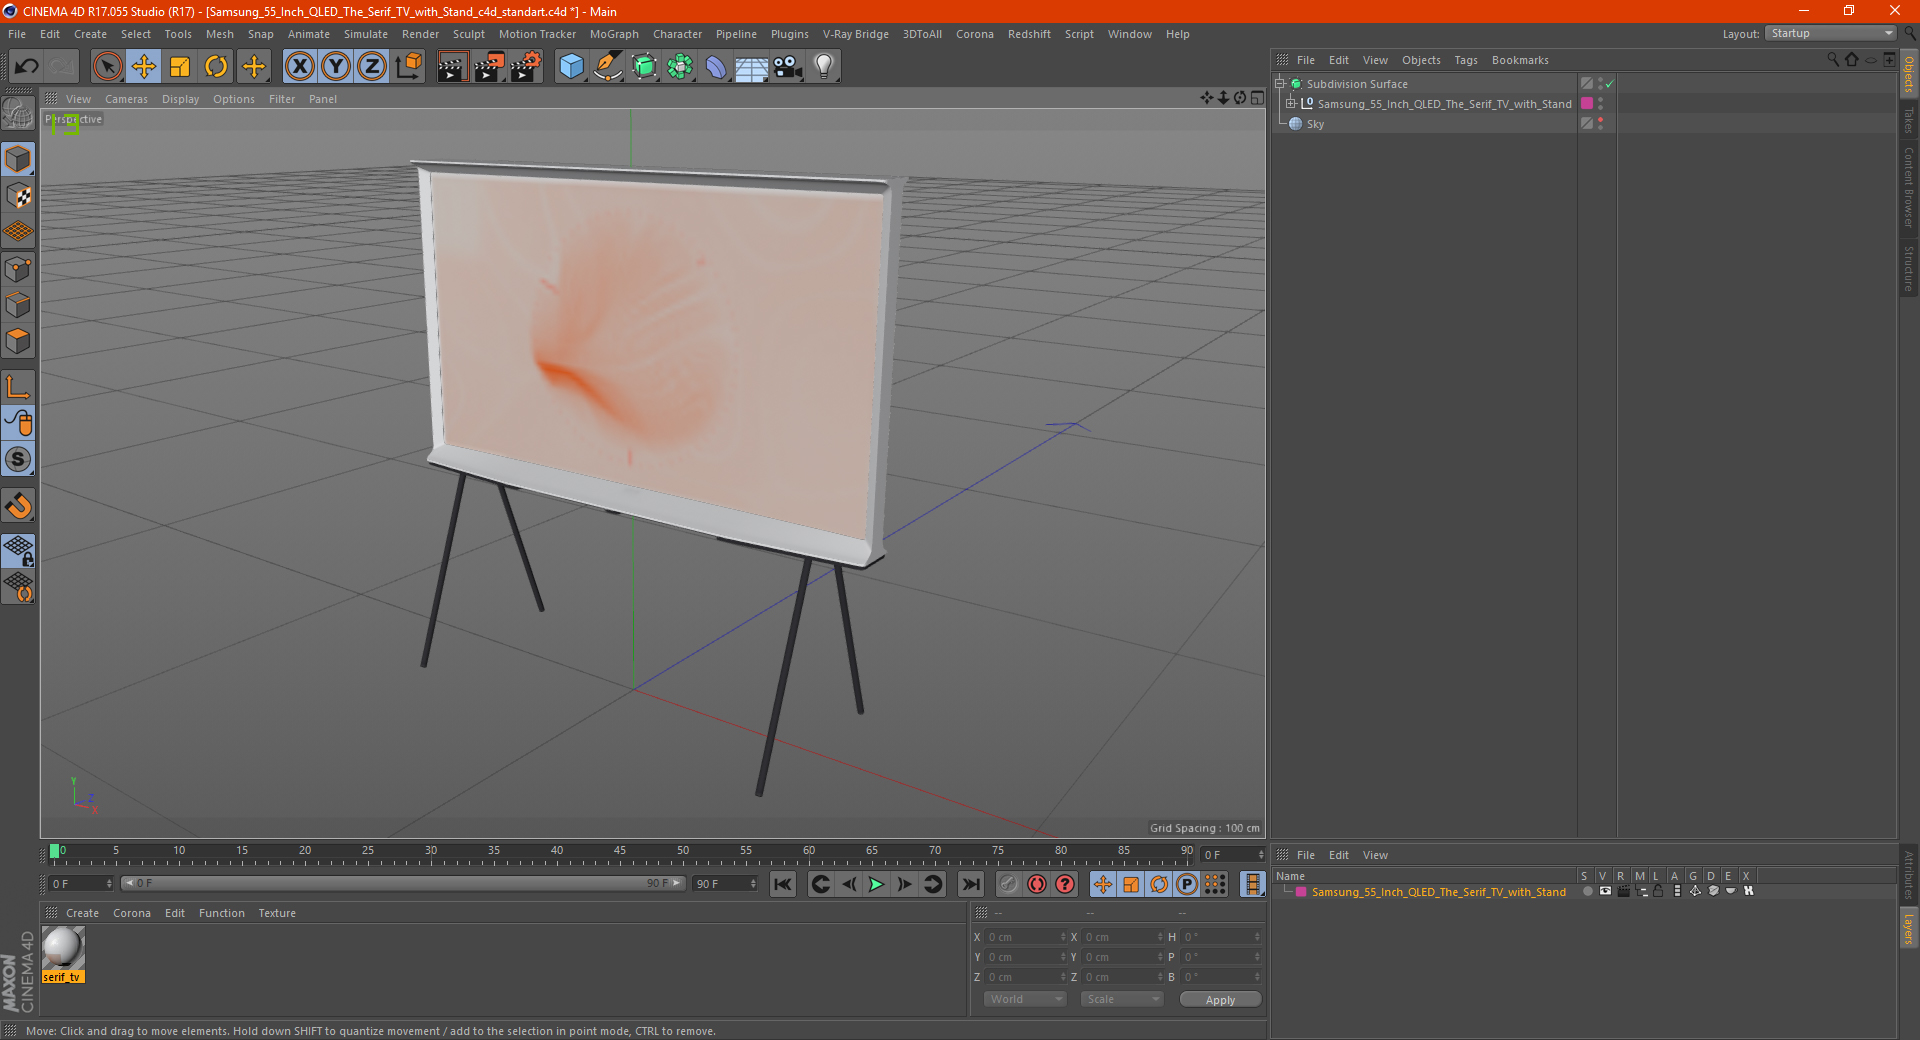Click Make Editable icon in left sidebar
This screenshot has height=1040, width=1920.
[x=18, y=114]
